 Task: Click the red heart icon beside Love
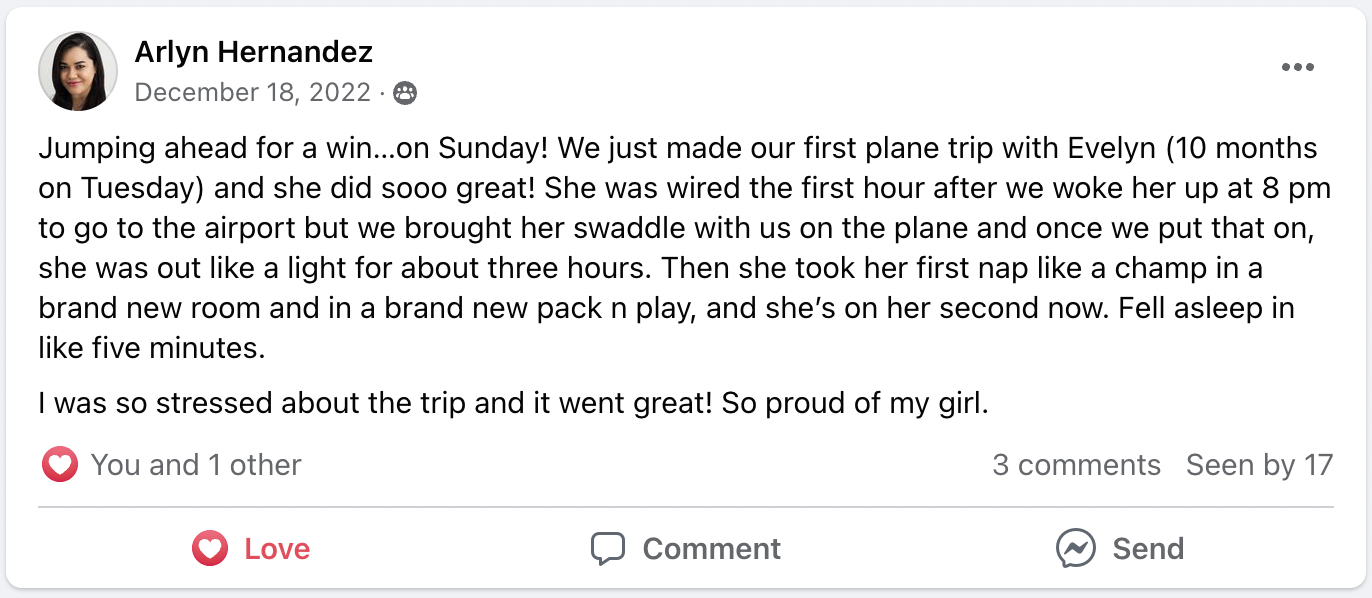click(x=210, y=549)
